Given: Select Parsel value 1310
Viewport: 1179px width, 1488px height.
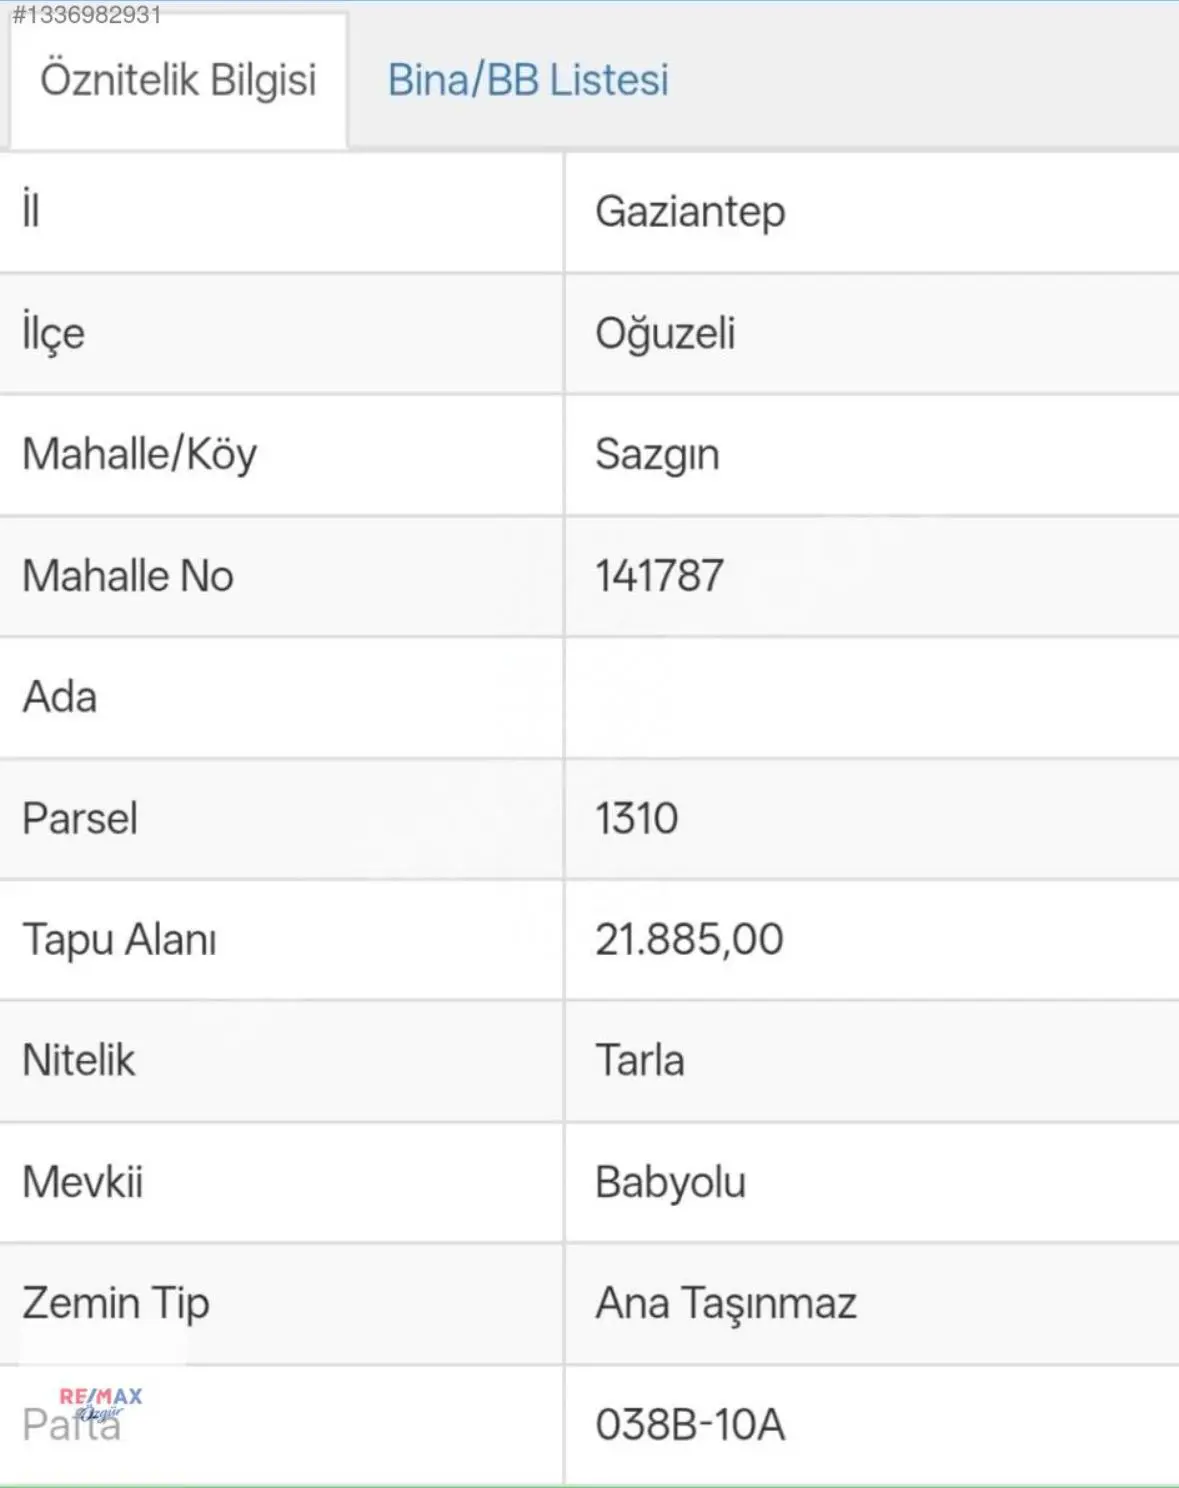Looking at the screenshot, I should pos(637,819).
